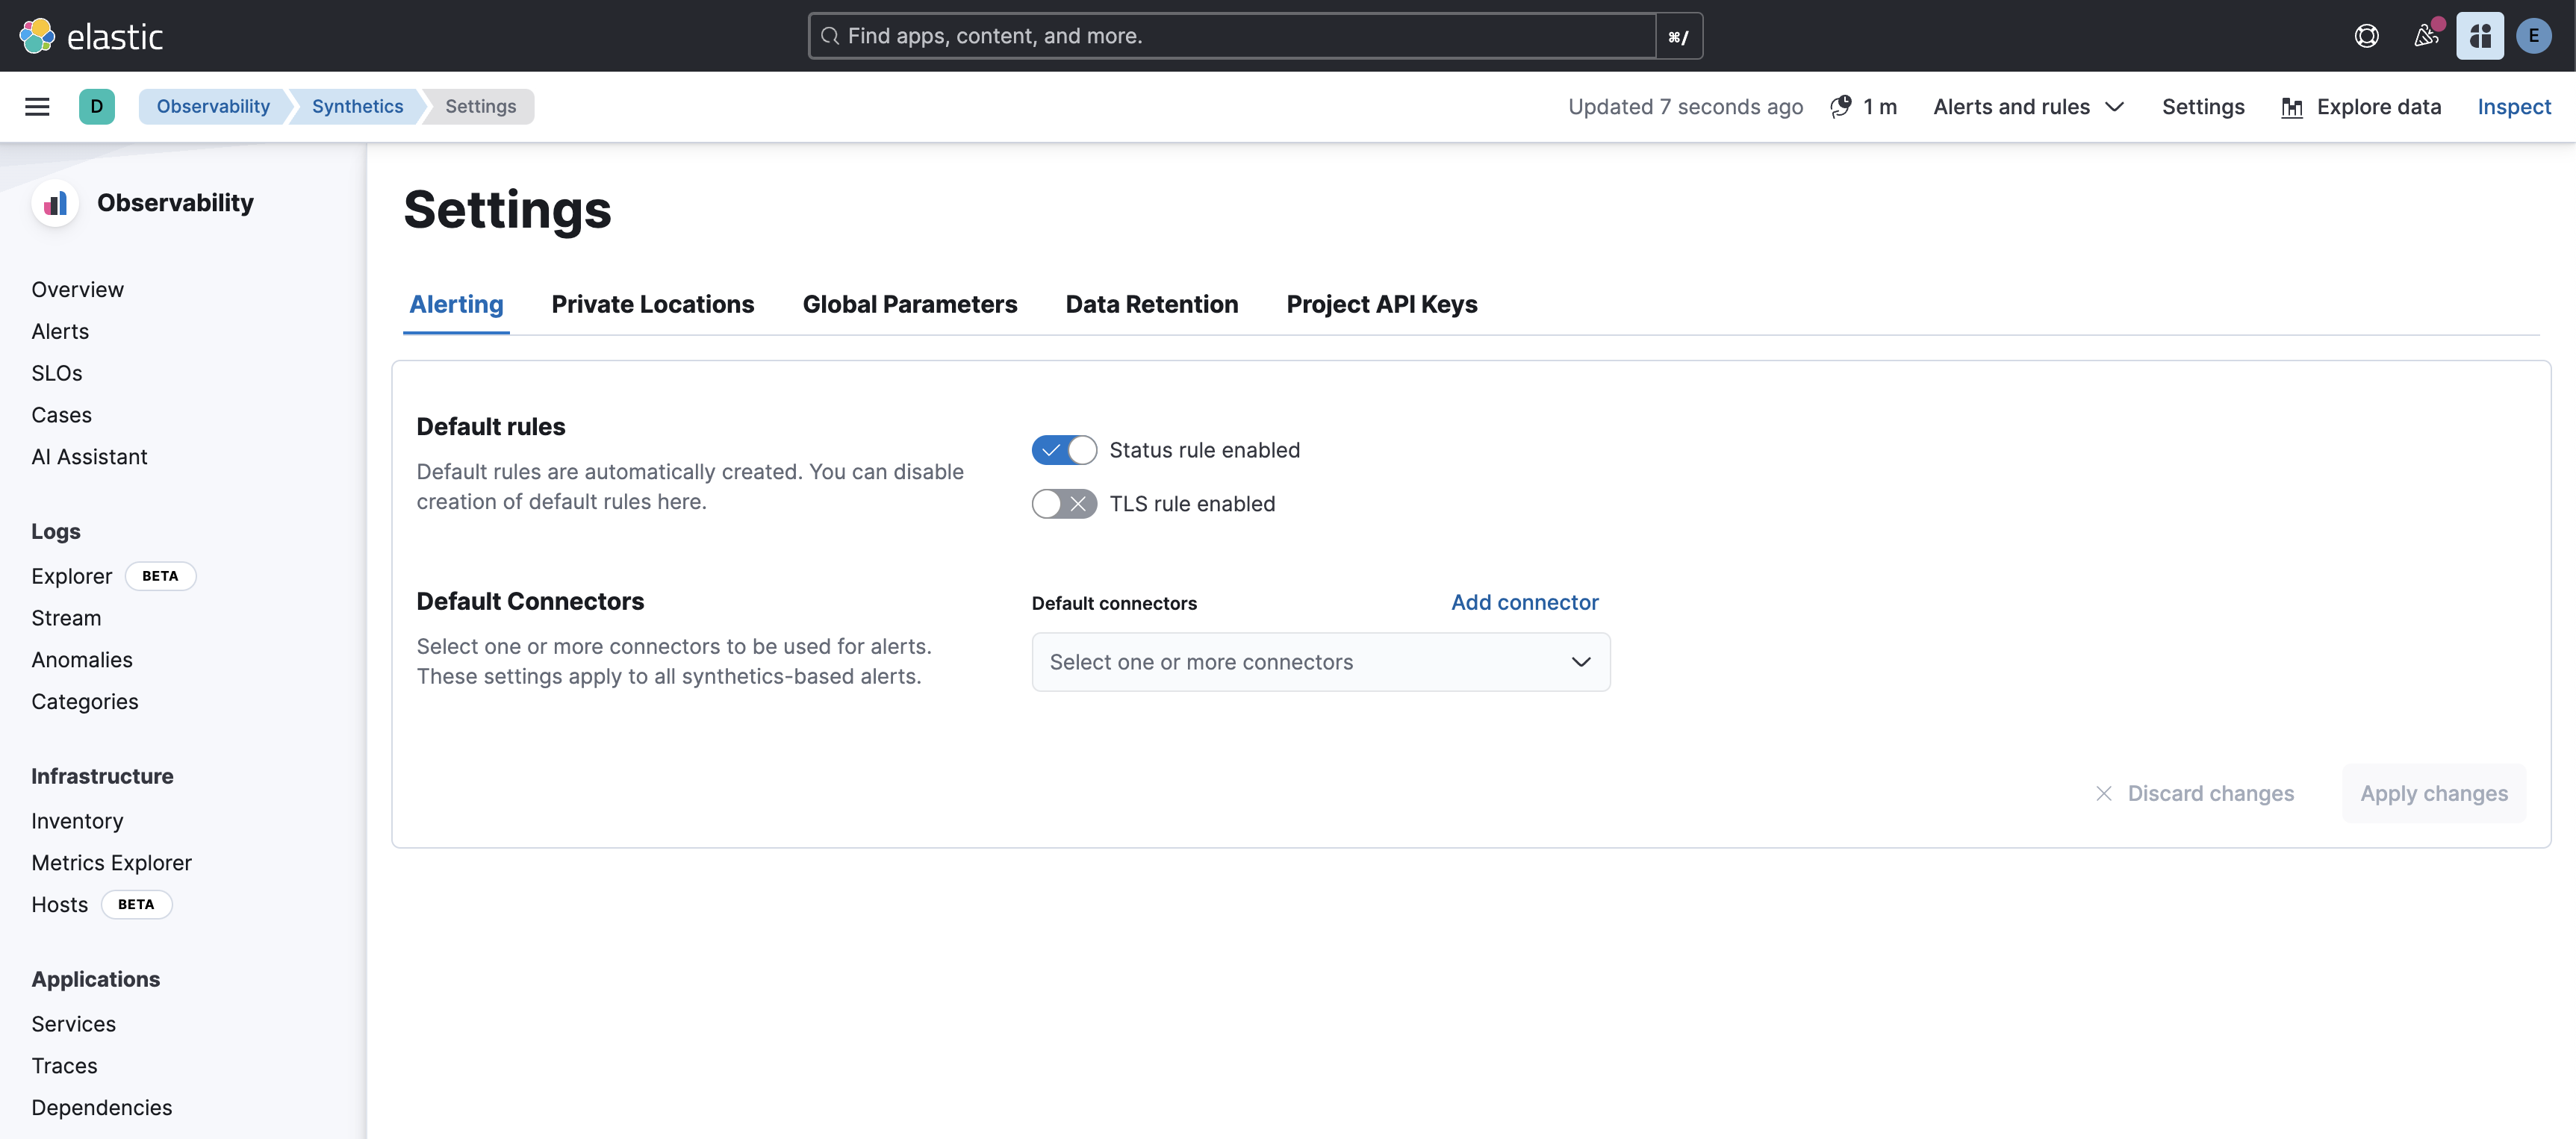Screen dimensions: 2576x1139
Task: Select the Project API Keys tab
Action: (1382, 304)
